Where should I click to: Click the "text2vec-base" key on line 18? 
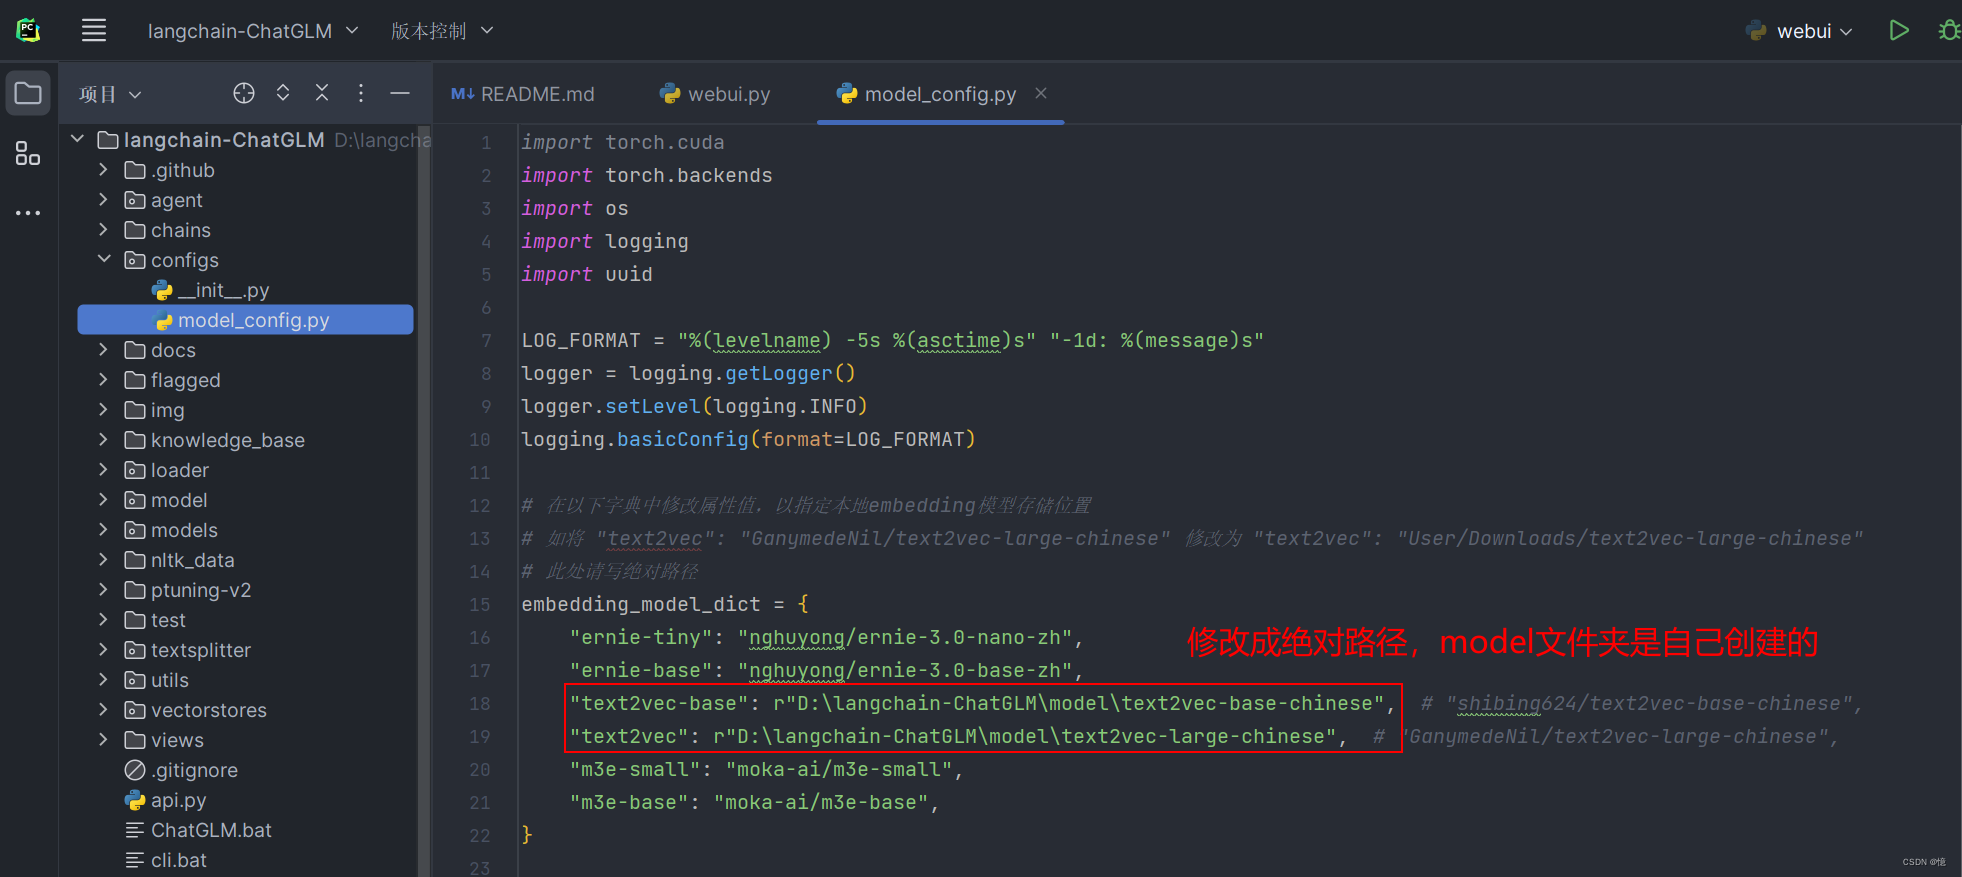[x=659, y=703]
